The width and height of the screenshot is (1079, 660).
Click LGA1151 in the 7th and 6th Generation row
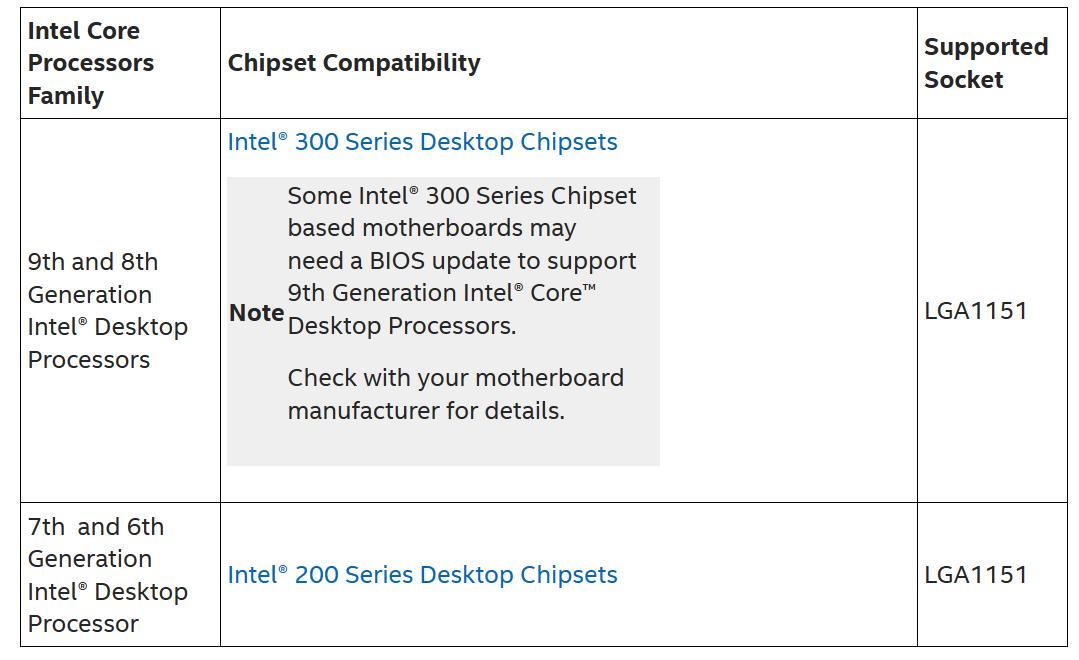click(x=976, y=575)
